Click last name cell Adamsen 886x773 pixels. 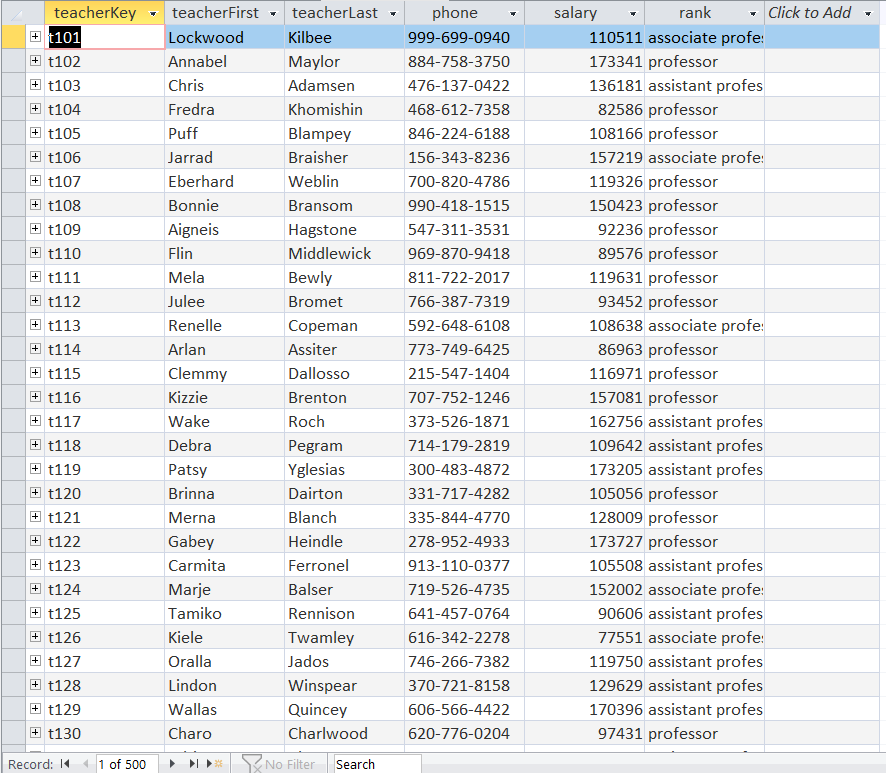(345, 85)
